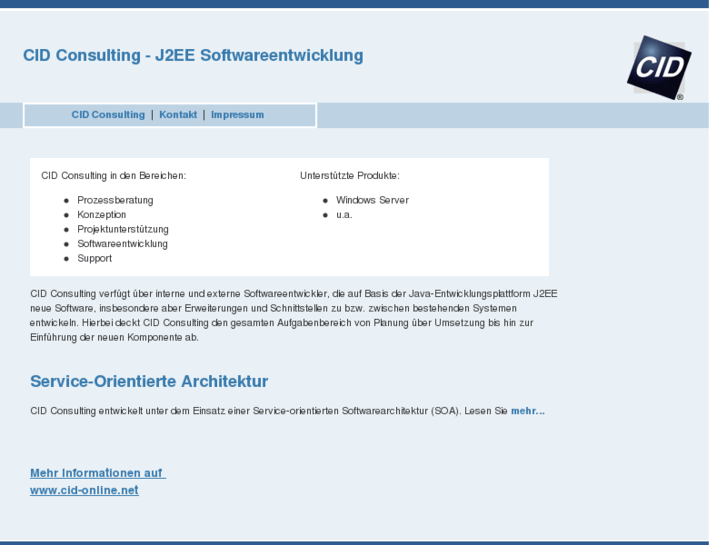
Task: Go to the Kontakt page
Action: click(x=178, y=115)
